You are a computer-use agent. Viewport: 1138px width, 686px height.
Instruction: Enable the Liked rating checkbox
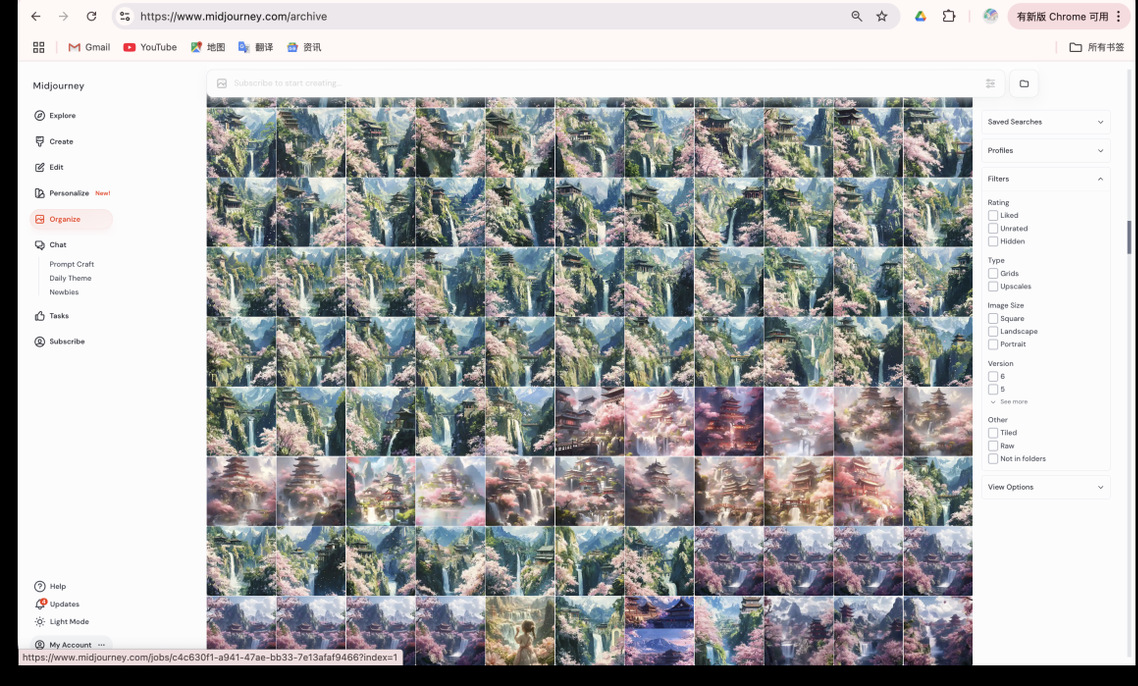pyautogui.click(x=993, y=216)
